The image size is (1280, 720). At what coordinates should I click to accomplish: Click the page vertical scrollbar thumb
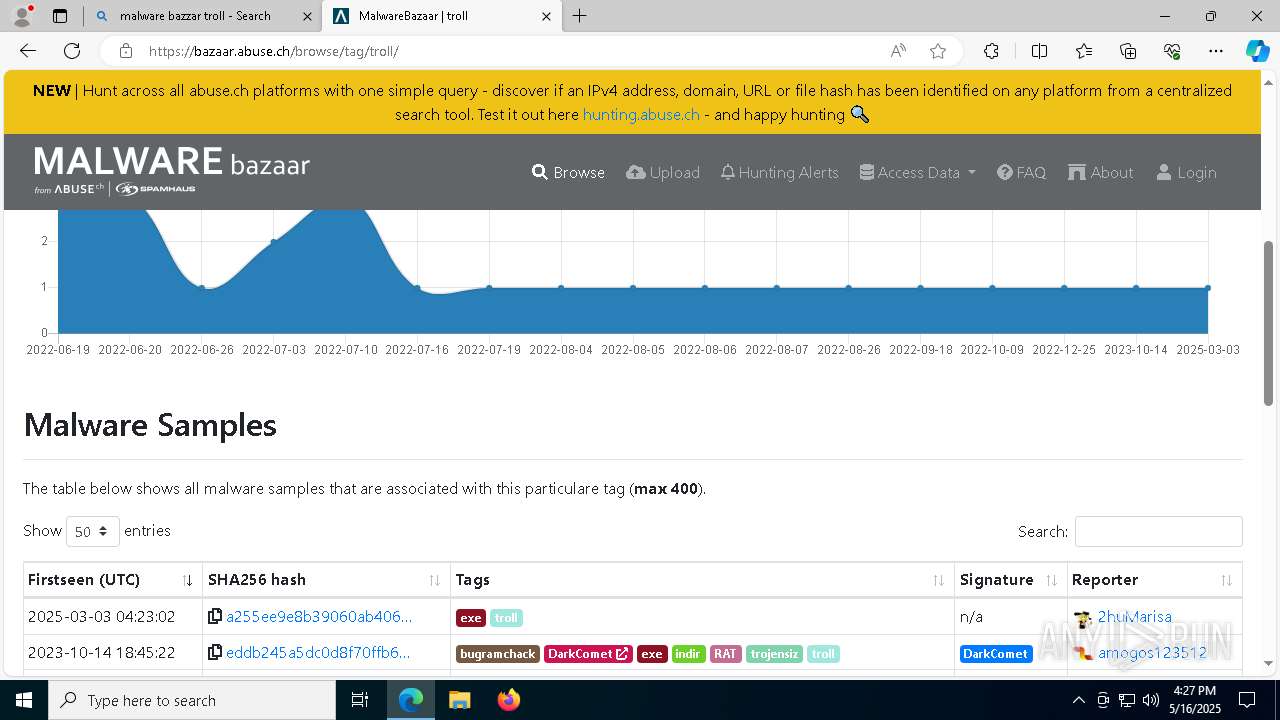(1269, 322)
